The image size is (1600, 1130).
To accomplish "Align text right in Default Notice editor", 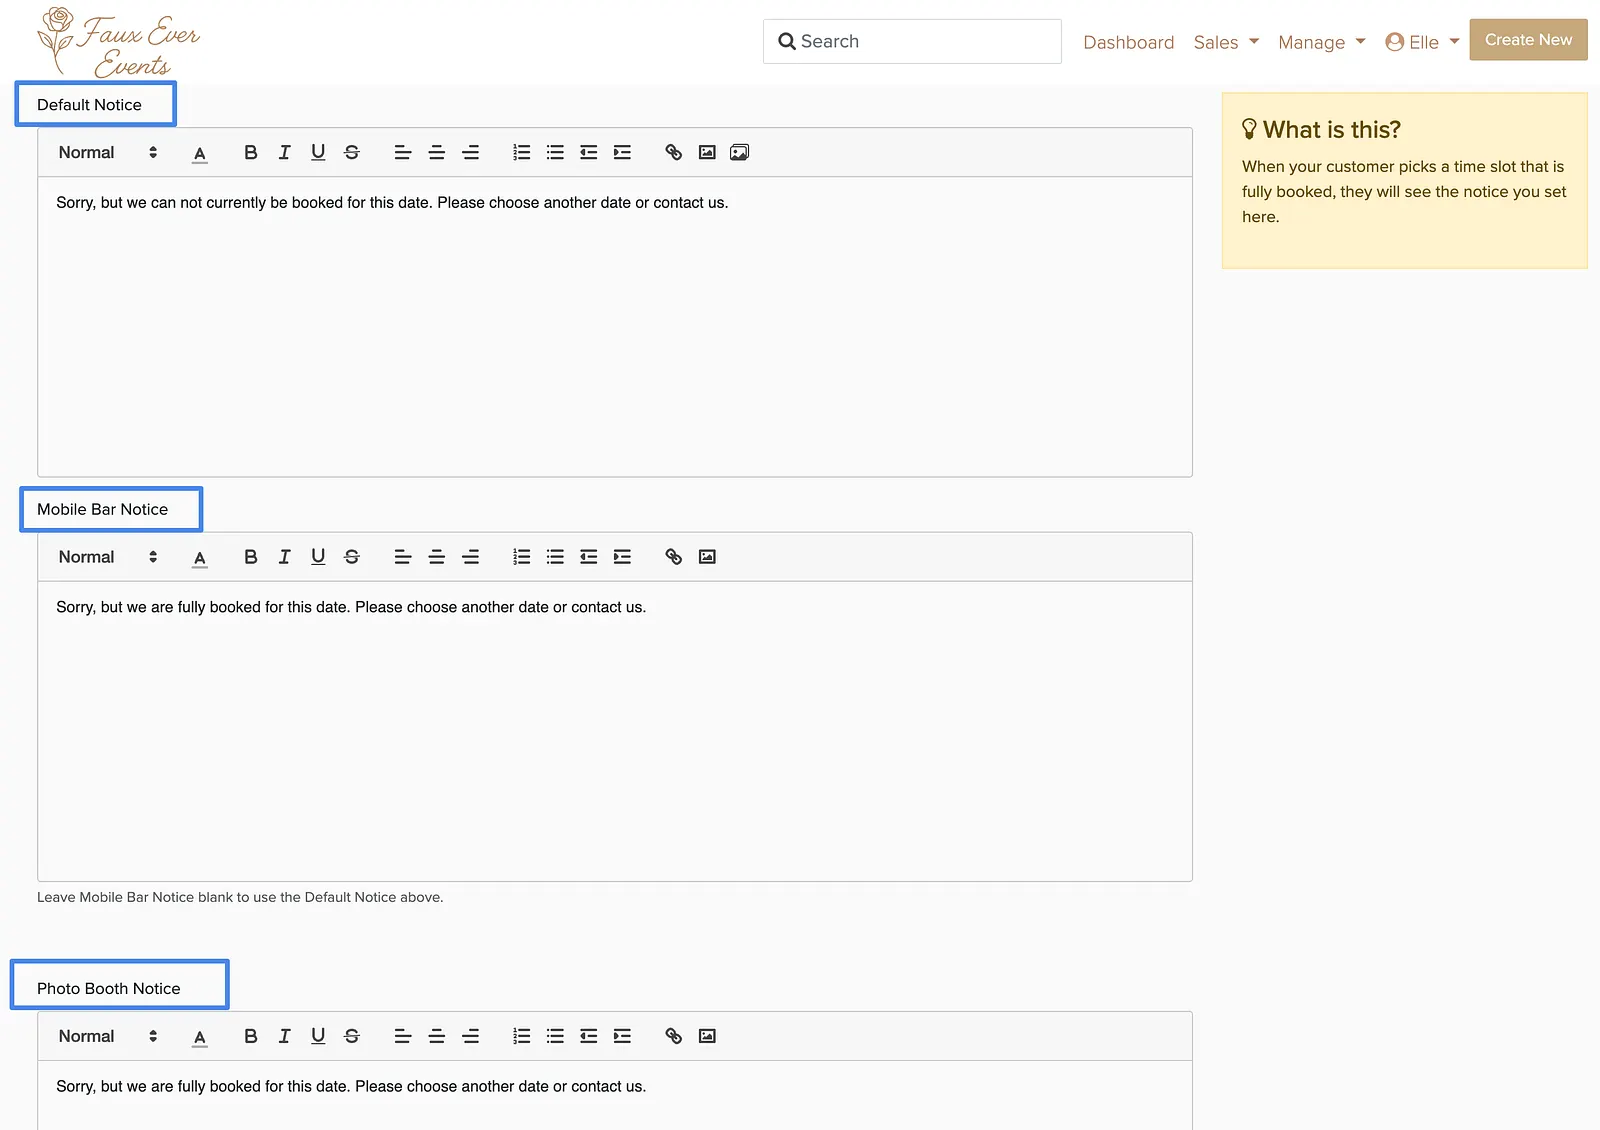I will (x=471, y=152).
